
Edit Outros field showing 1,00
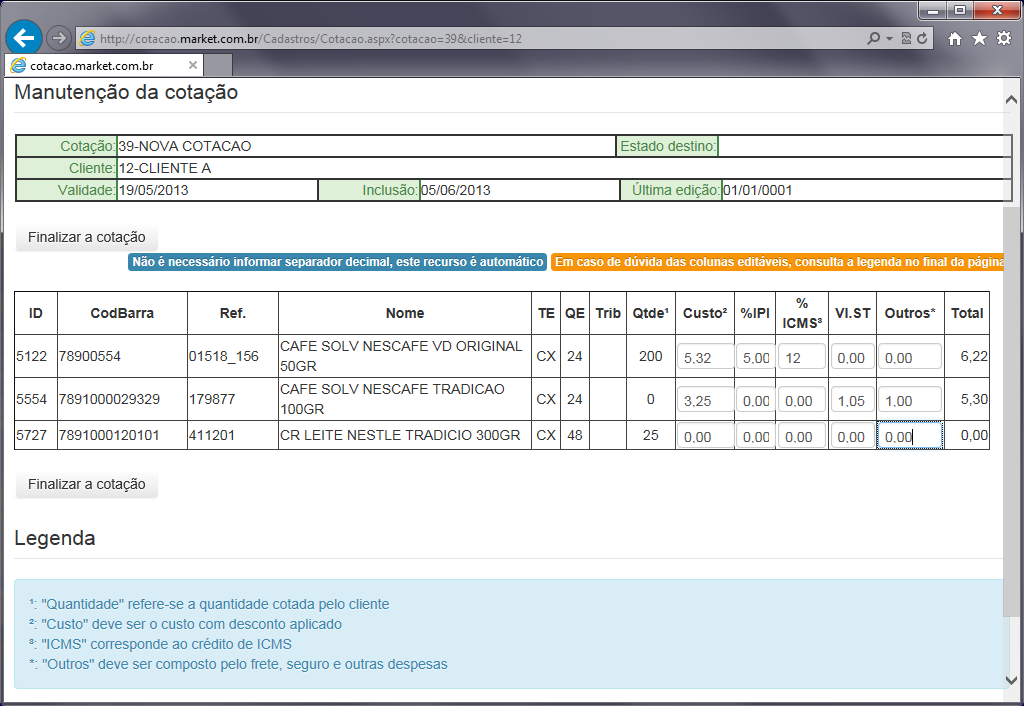(x=910, y=400)
